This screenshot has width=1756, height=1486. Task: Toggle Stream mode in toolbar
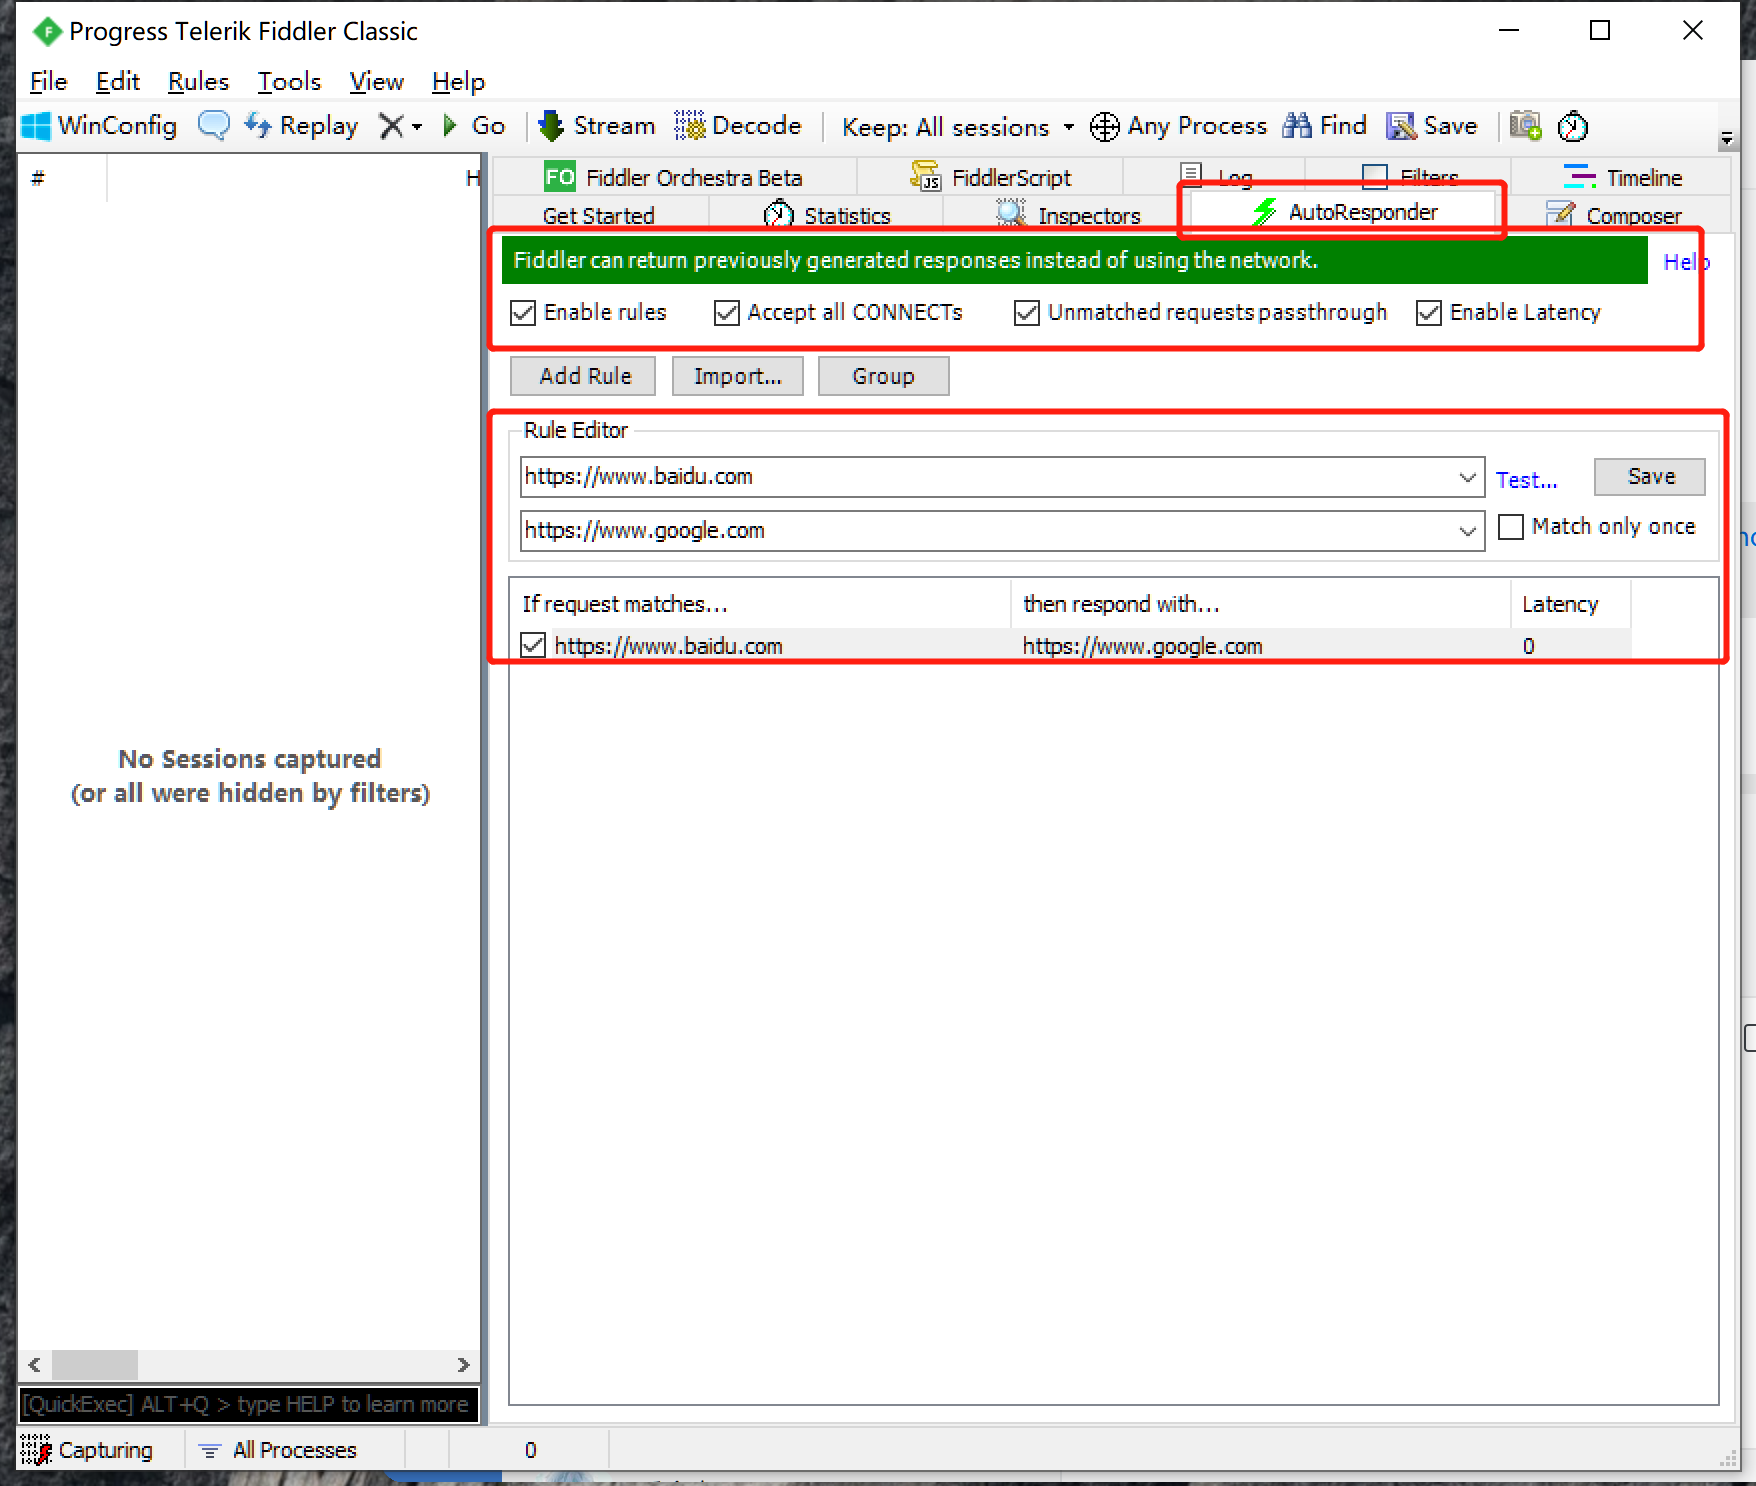point(597,126)
